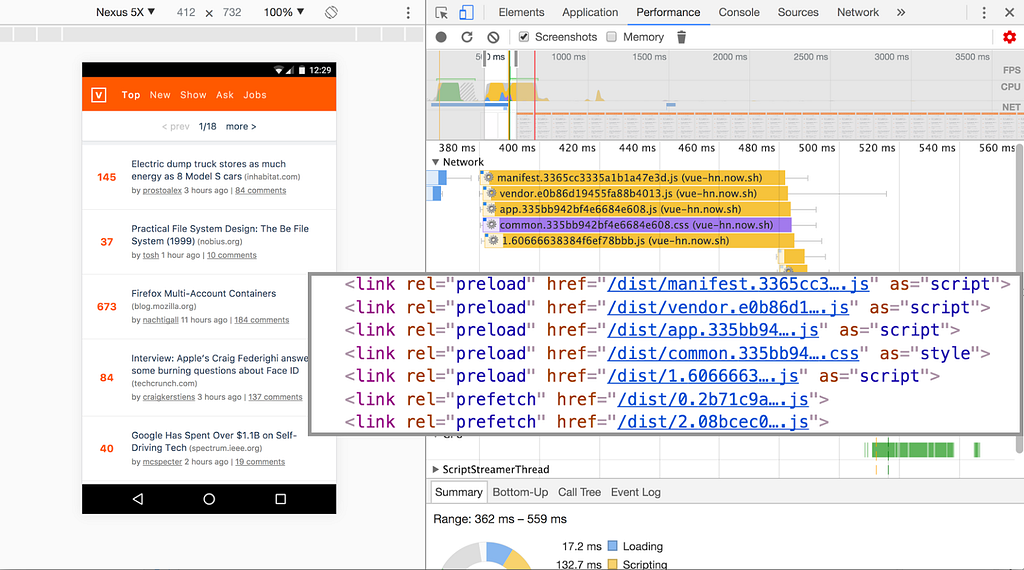Rotate the device orientation icon
Image resolution: width=1024 pixels, height=570 pixels.
[331, 12]
